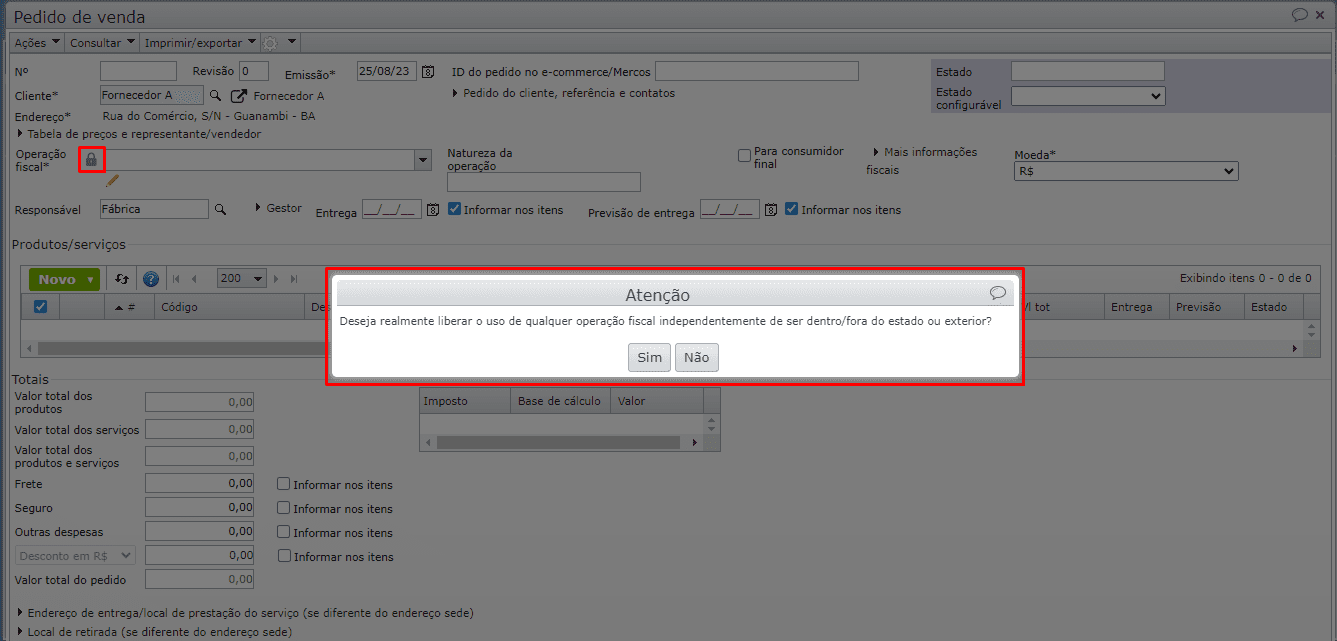Open the dropdown arrow next to the gear
This screenshot has width=1337, height=641.
click(x=291, y=43)
